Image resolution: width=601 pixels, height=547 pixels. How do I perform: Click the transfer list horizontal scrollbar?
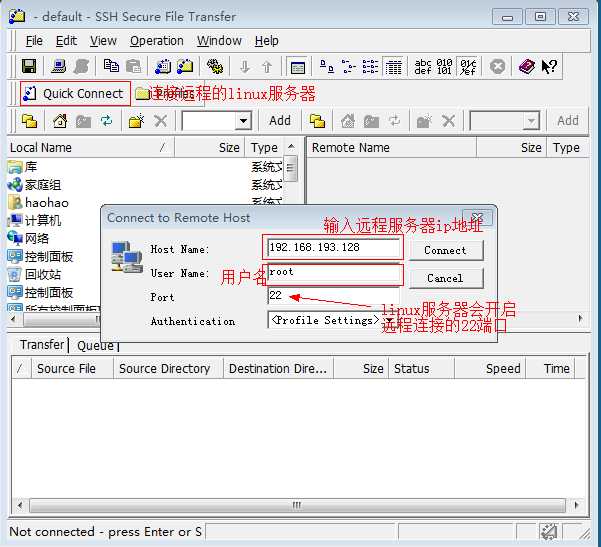tap(297, 505)
